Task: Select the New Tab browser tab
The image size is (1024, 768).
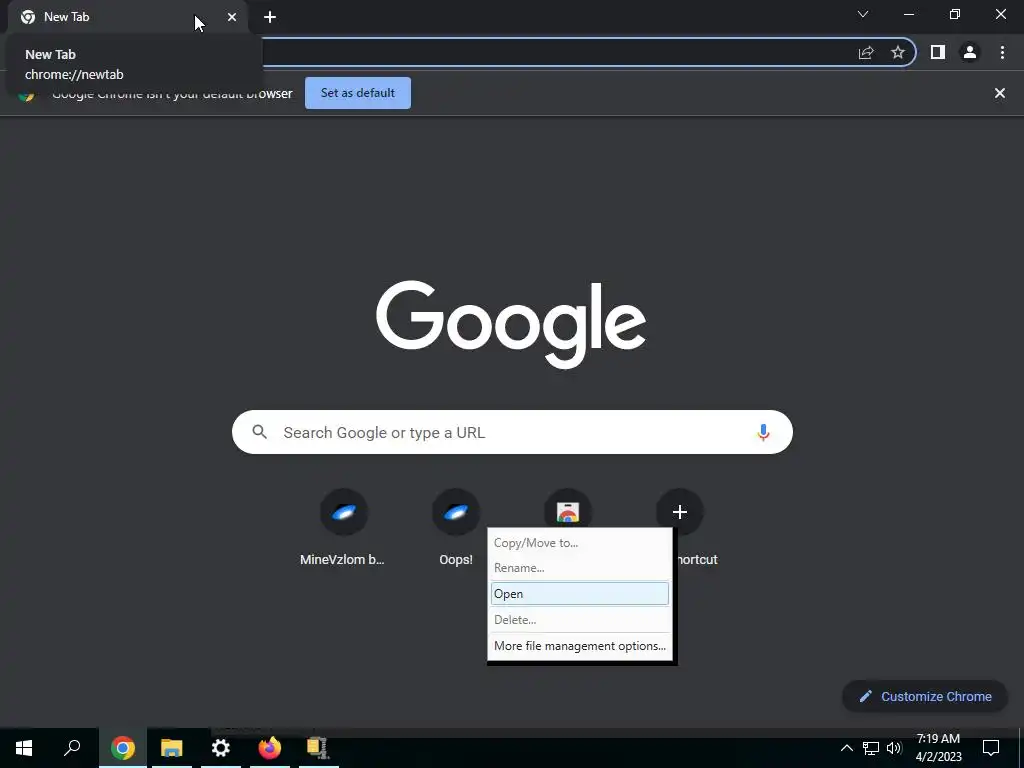Action: pyautogui.click(x=127, y=17)
